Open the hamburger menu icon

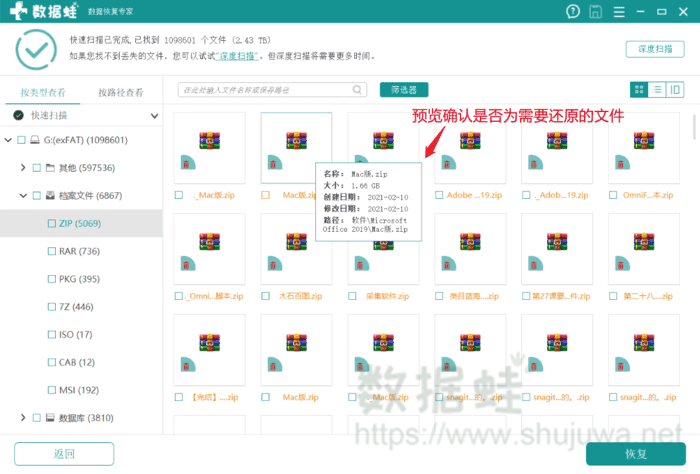(x=619, y=12)
